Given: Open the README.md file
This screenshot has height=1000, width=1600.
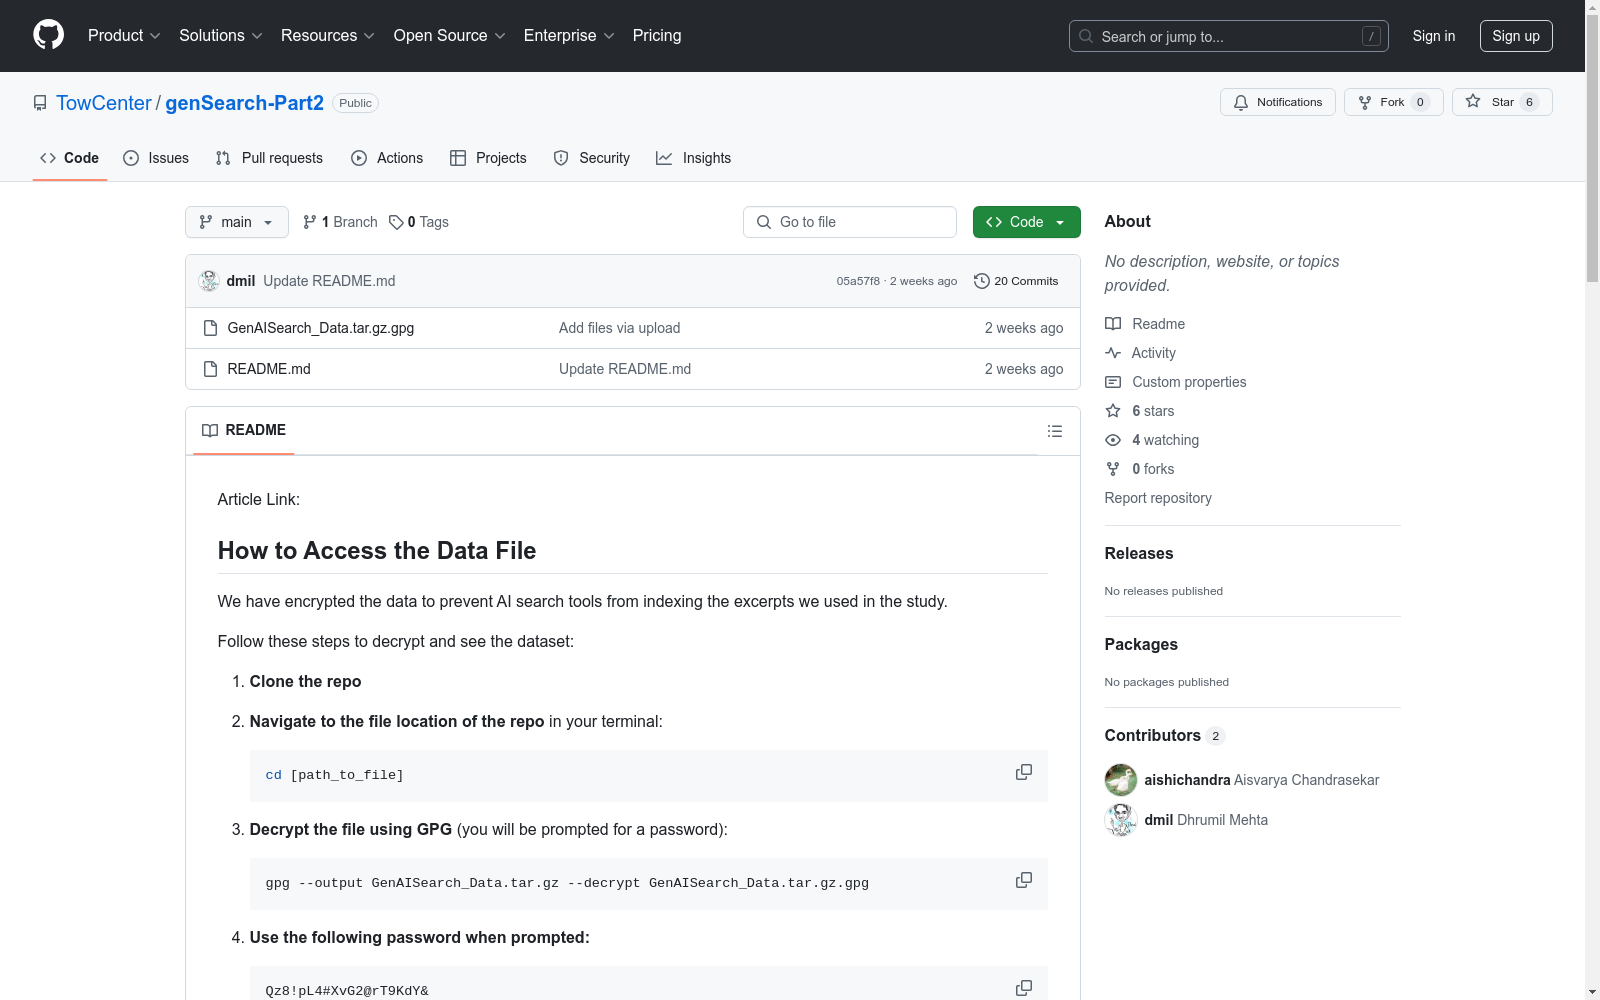Looking at the screenshot, I should click(269, 369).
